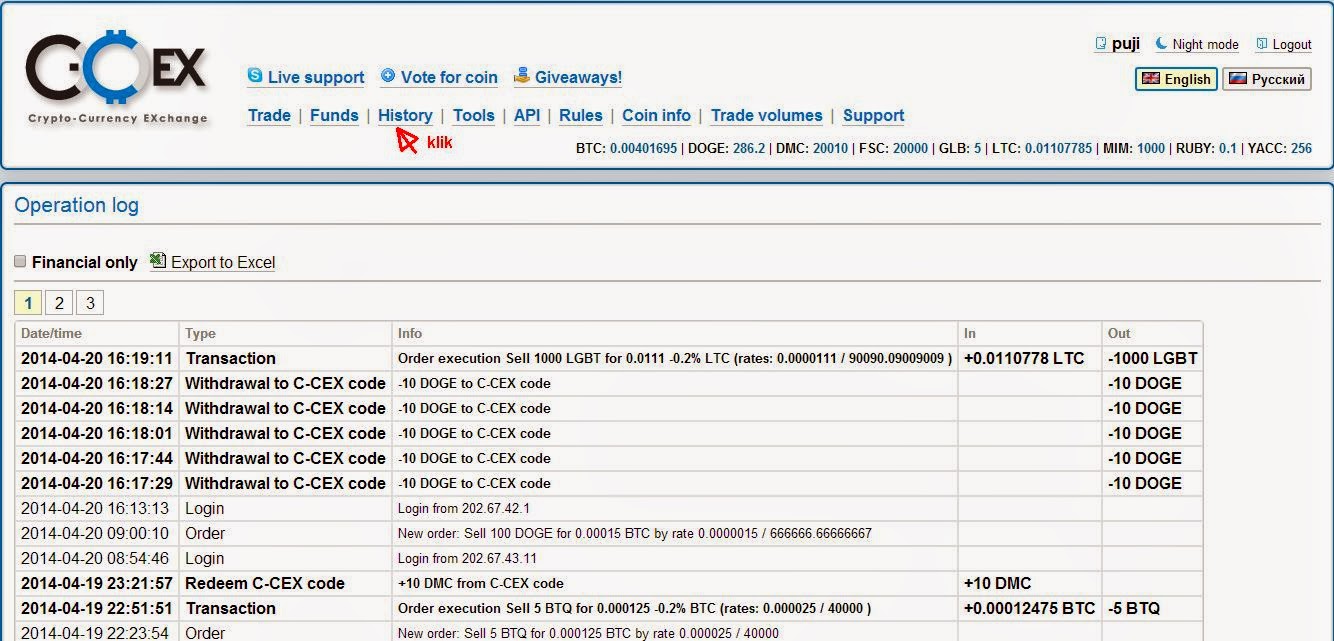Select Withdrawal row dated 2014-04-20 16:18:27
This screenshot has height=641, width=1334.
point(608,383)
